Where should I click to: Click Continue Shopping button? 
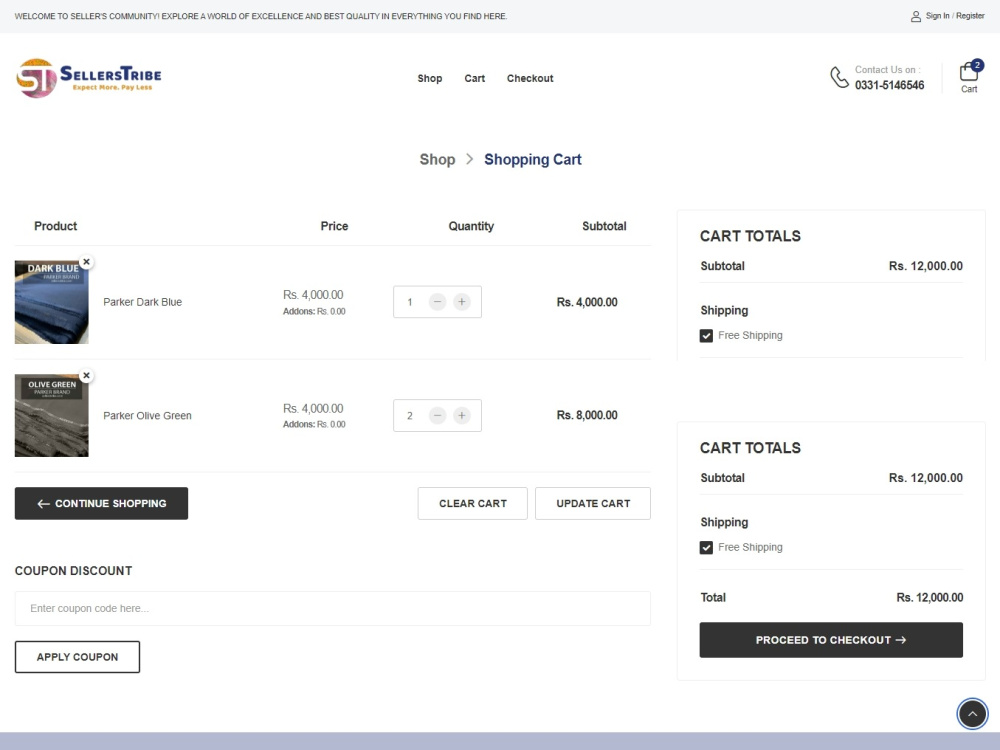[x=101, y=503]
